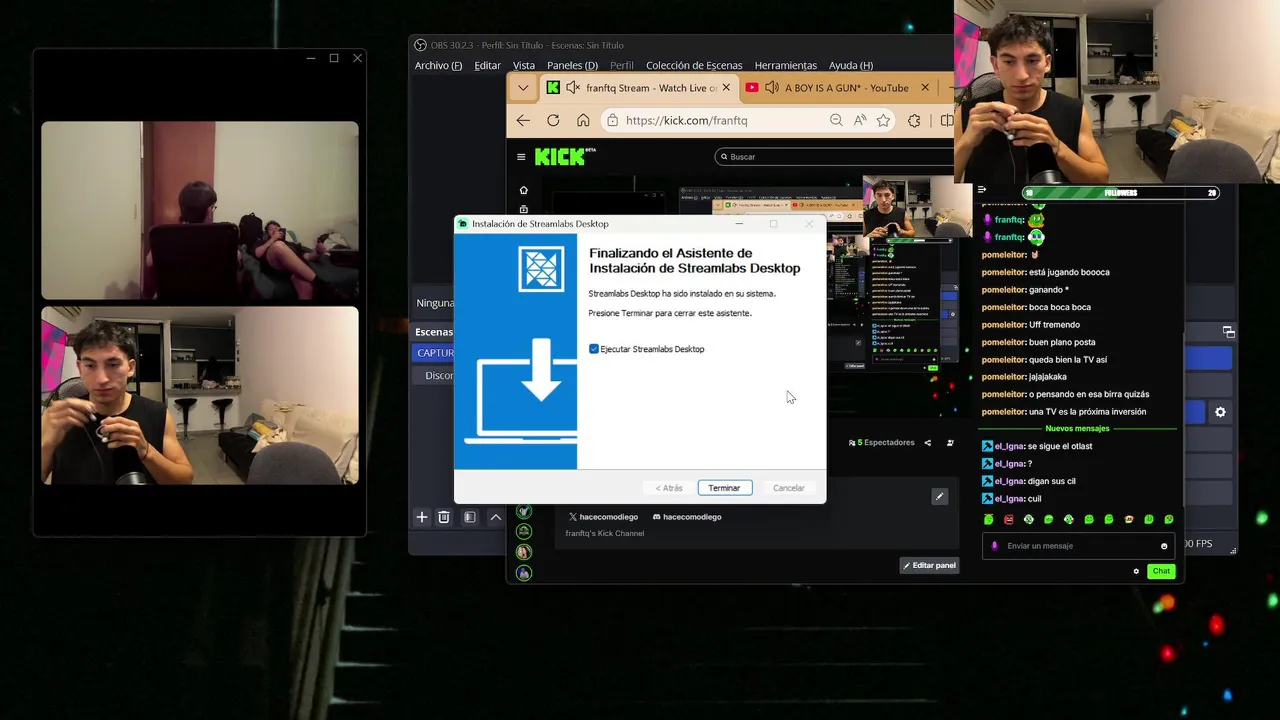
Task: Click the Kick sidebar home icon
Action: tap(523, 190)
